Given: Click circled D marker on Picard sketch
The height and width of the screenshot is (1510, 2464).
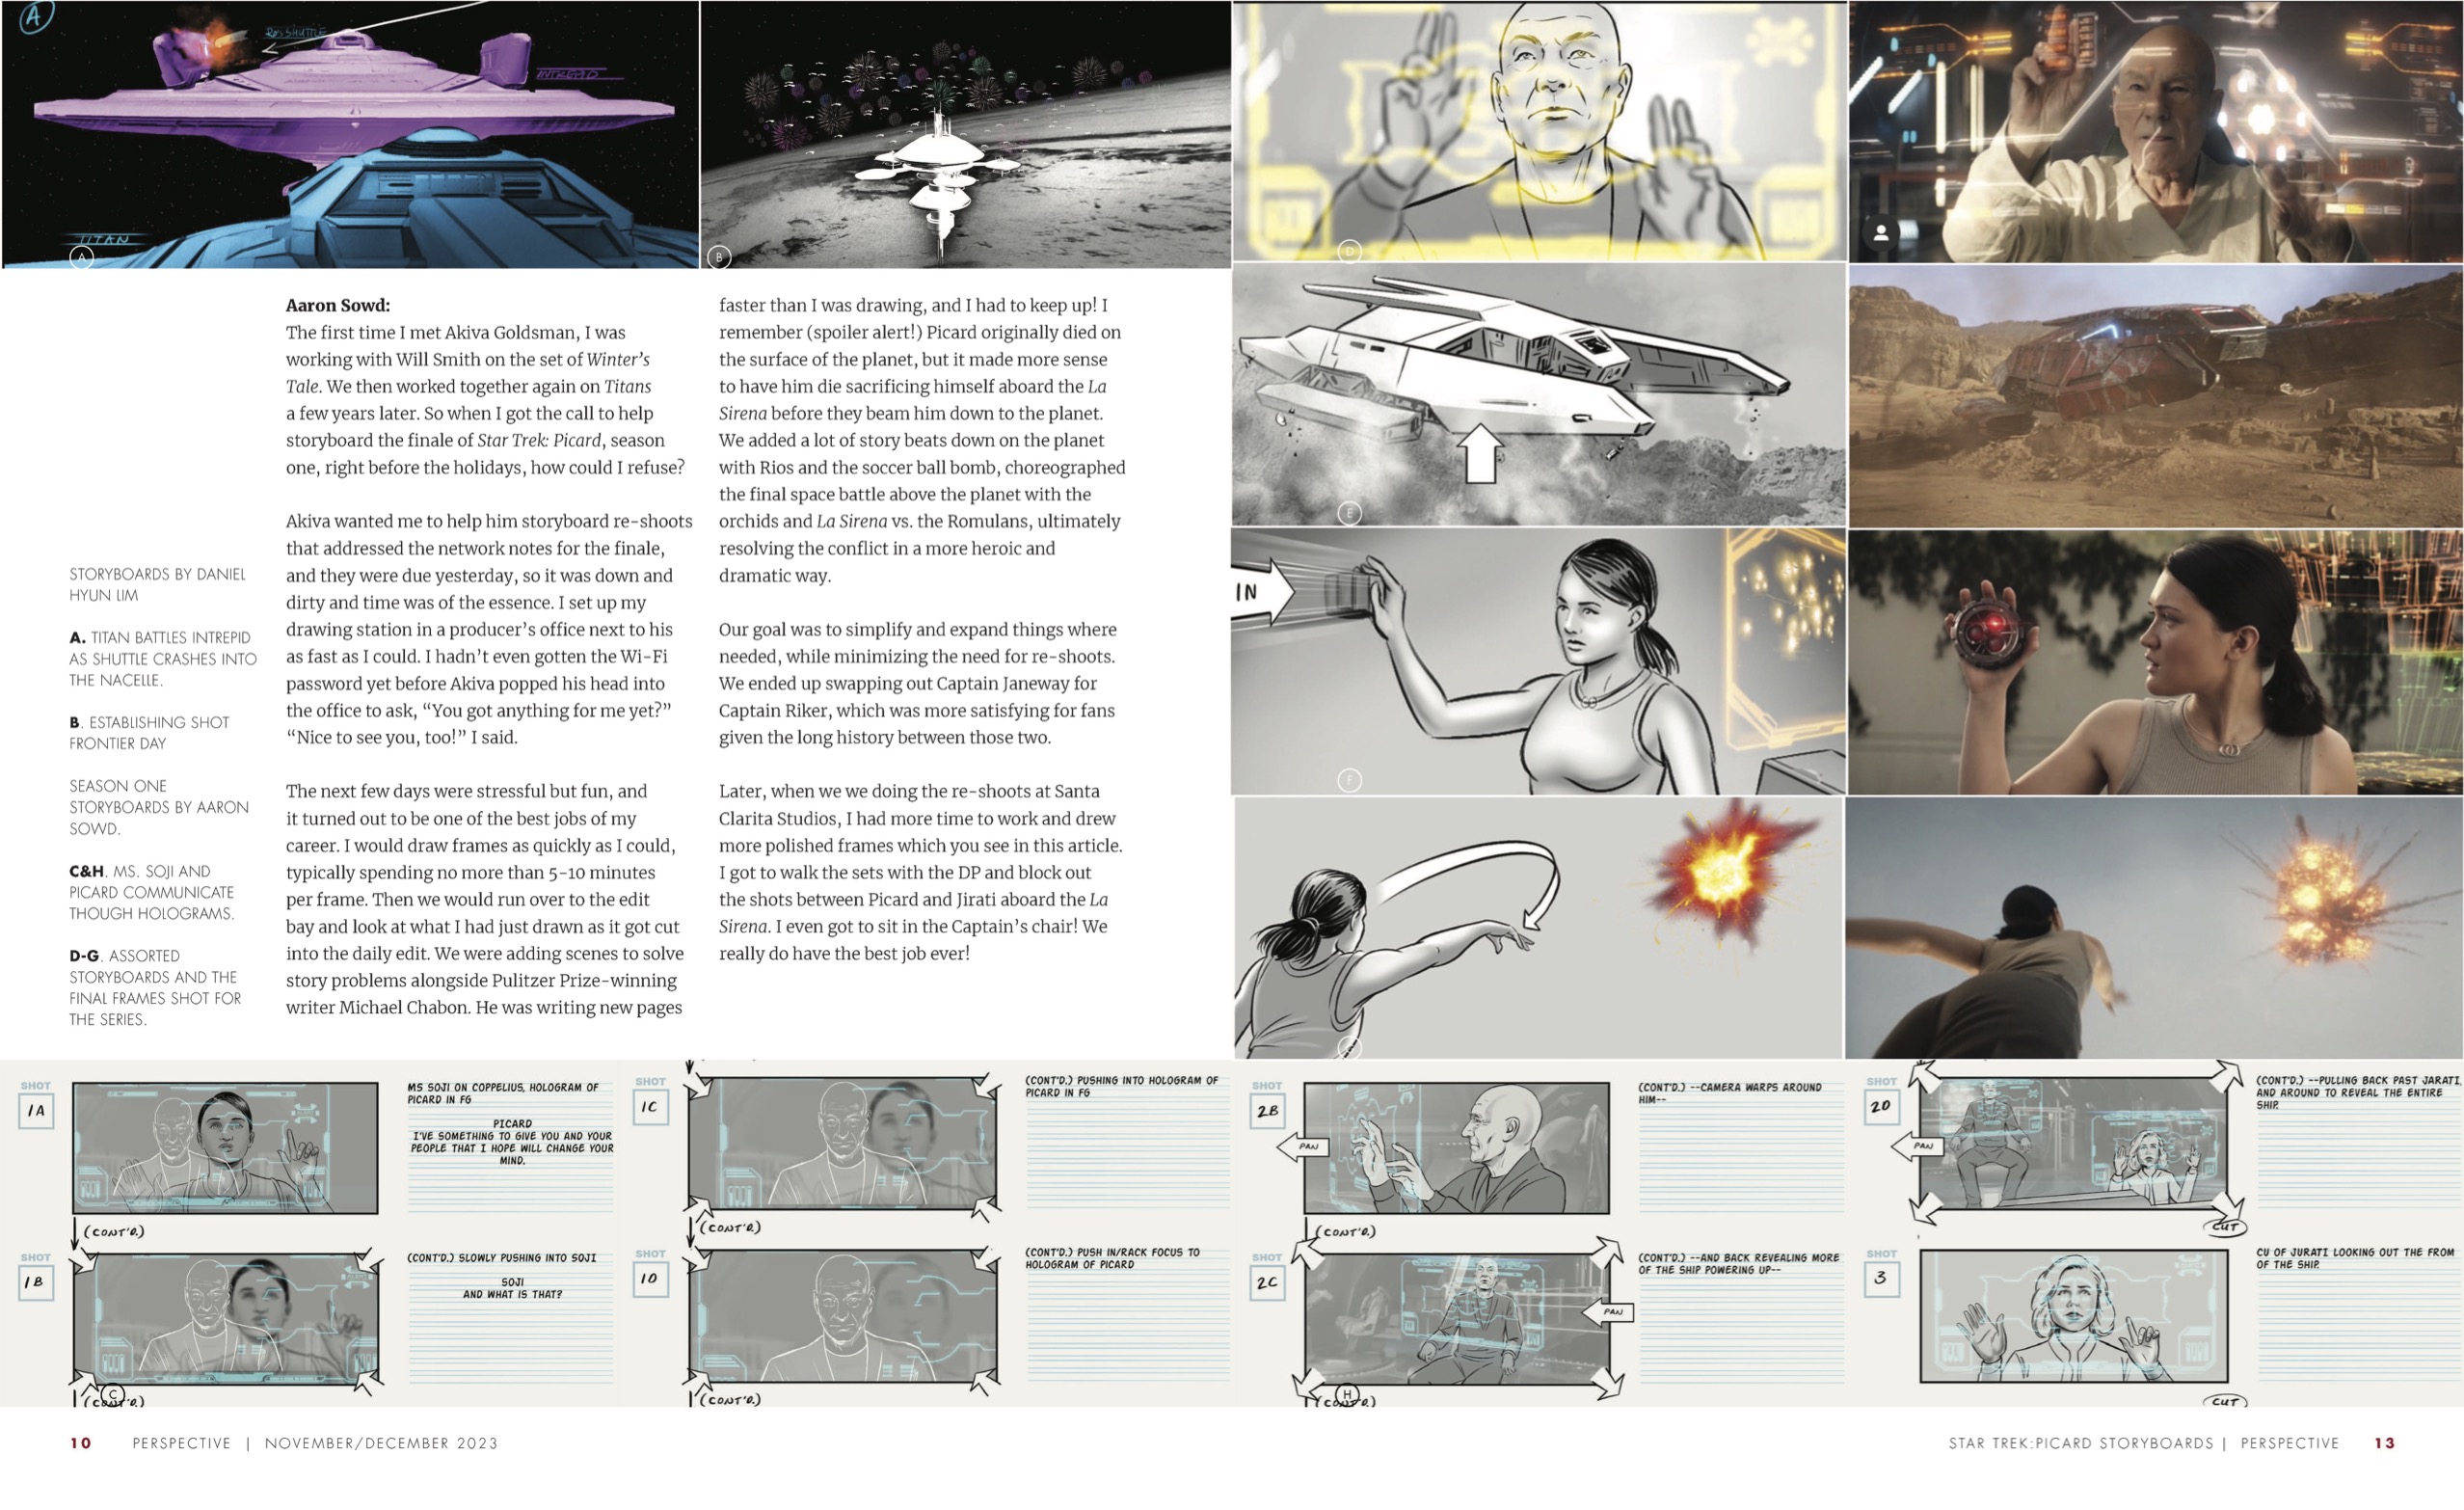Looking at the screenshot, I should pos(1349,251).
